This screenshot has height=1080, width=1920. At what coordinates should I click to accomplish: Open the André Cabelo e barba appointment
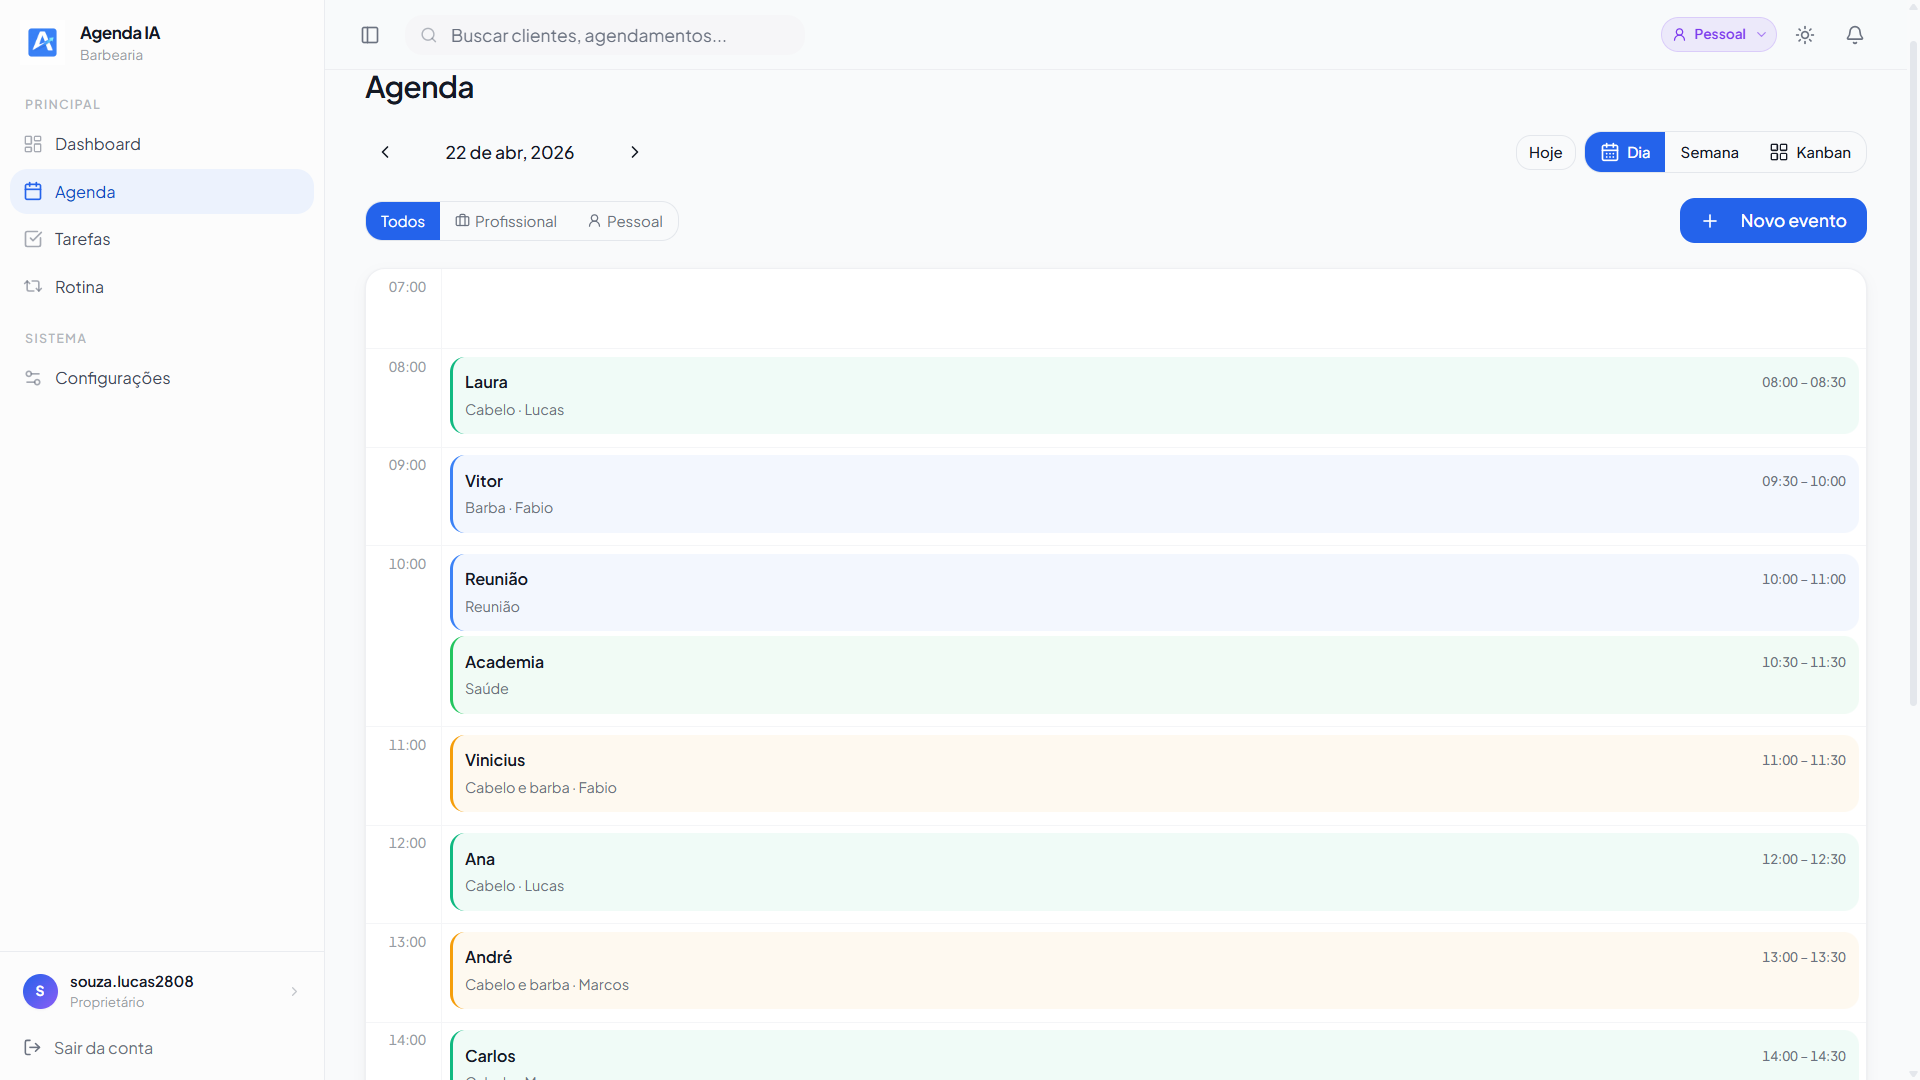click(1154, 970)
